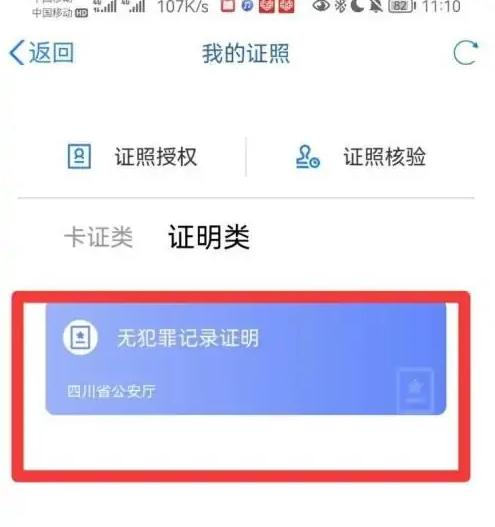Tap the moon do-not-disturb status icon
The width and height of the screenshot is (495, 527).
[x=357, y=6]
